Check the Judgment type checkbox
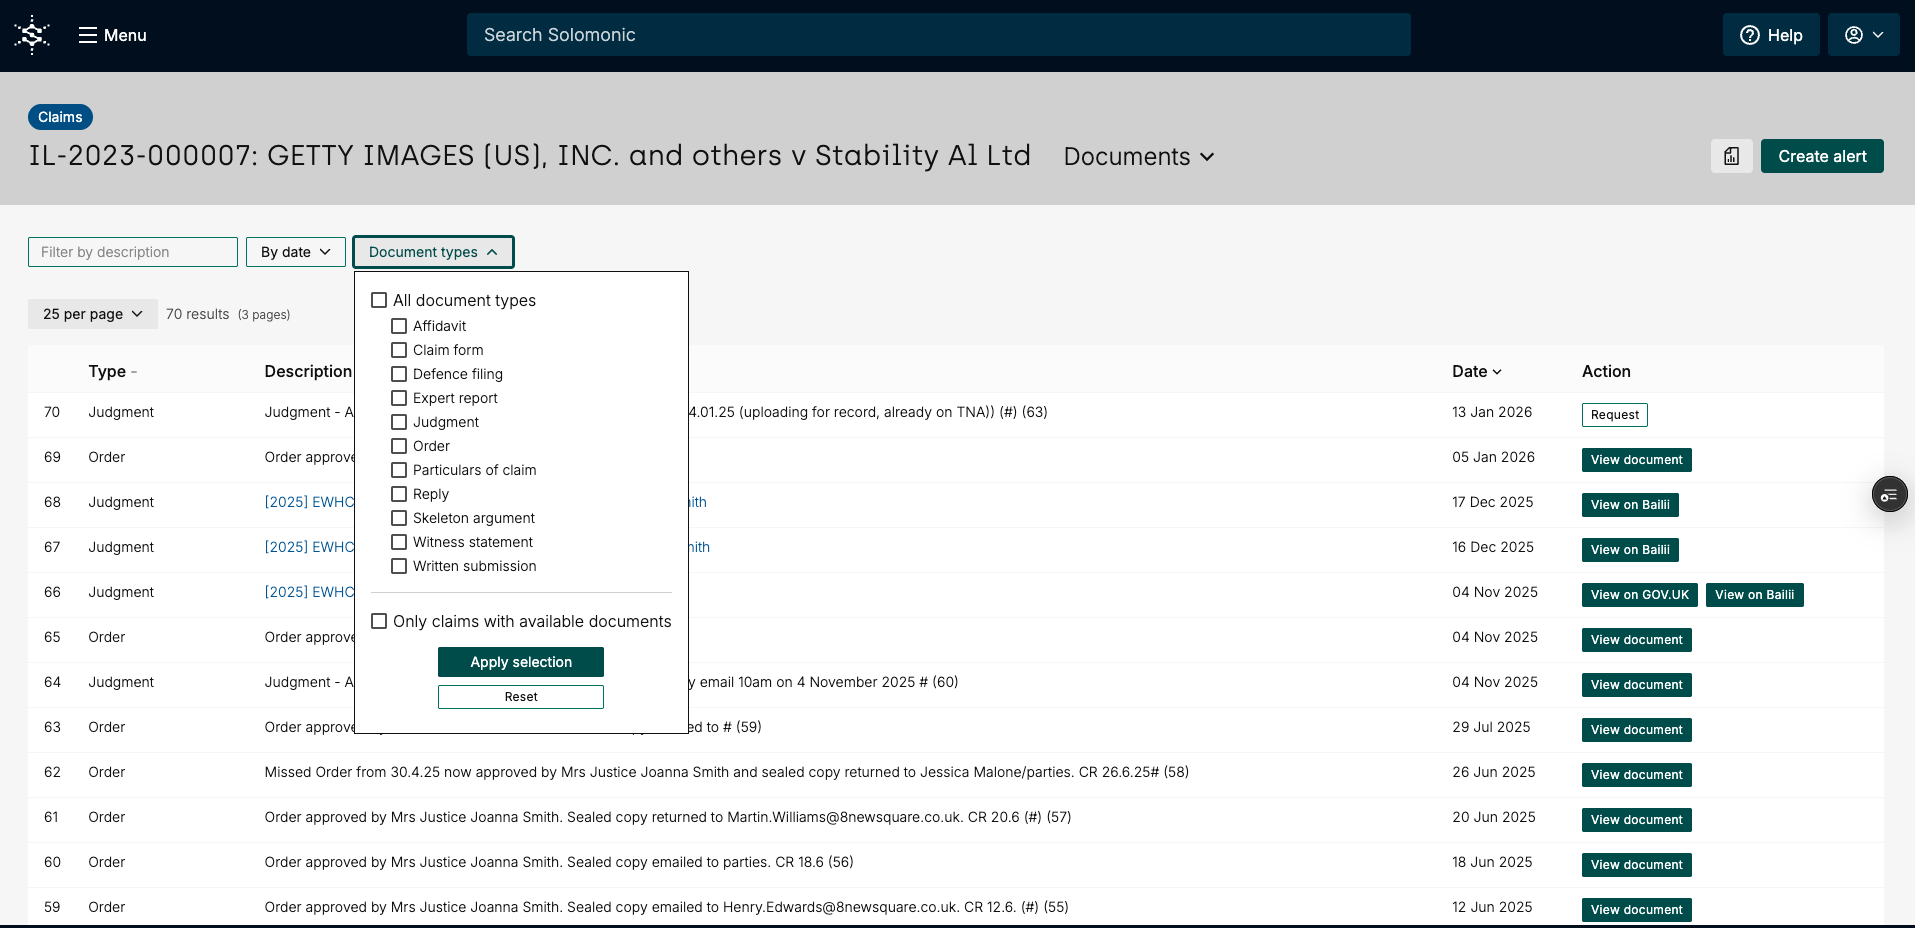Image resolution: width=1915 pixels, height=928 pixels. [399, 422]
